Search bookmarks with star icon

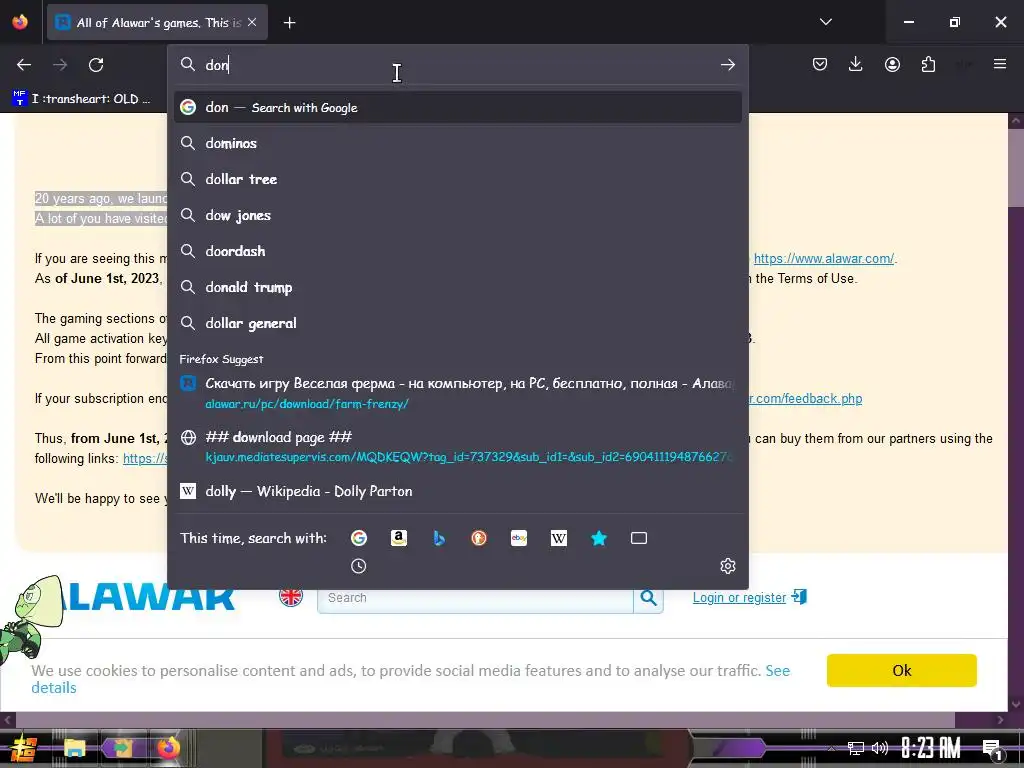point(599,537)
